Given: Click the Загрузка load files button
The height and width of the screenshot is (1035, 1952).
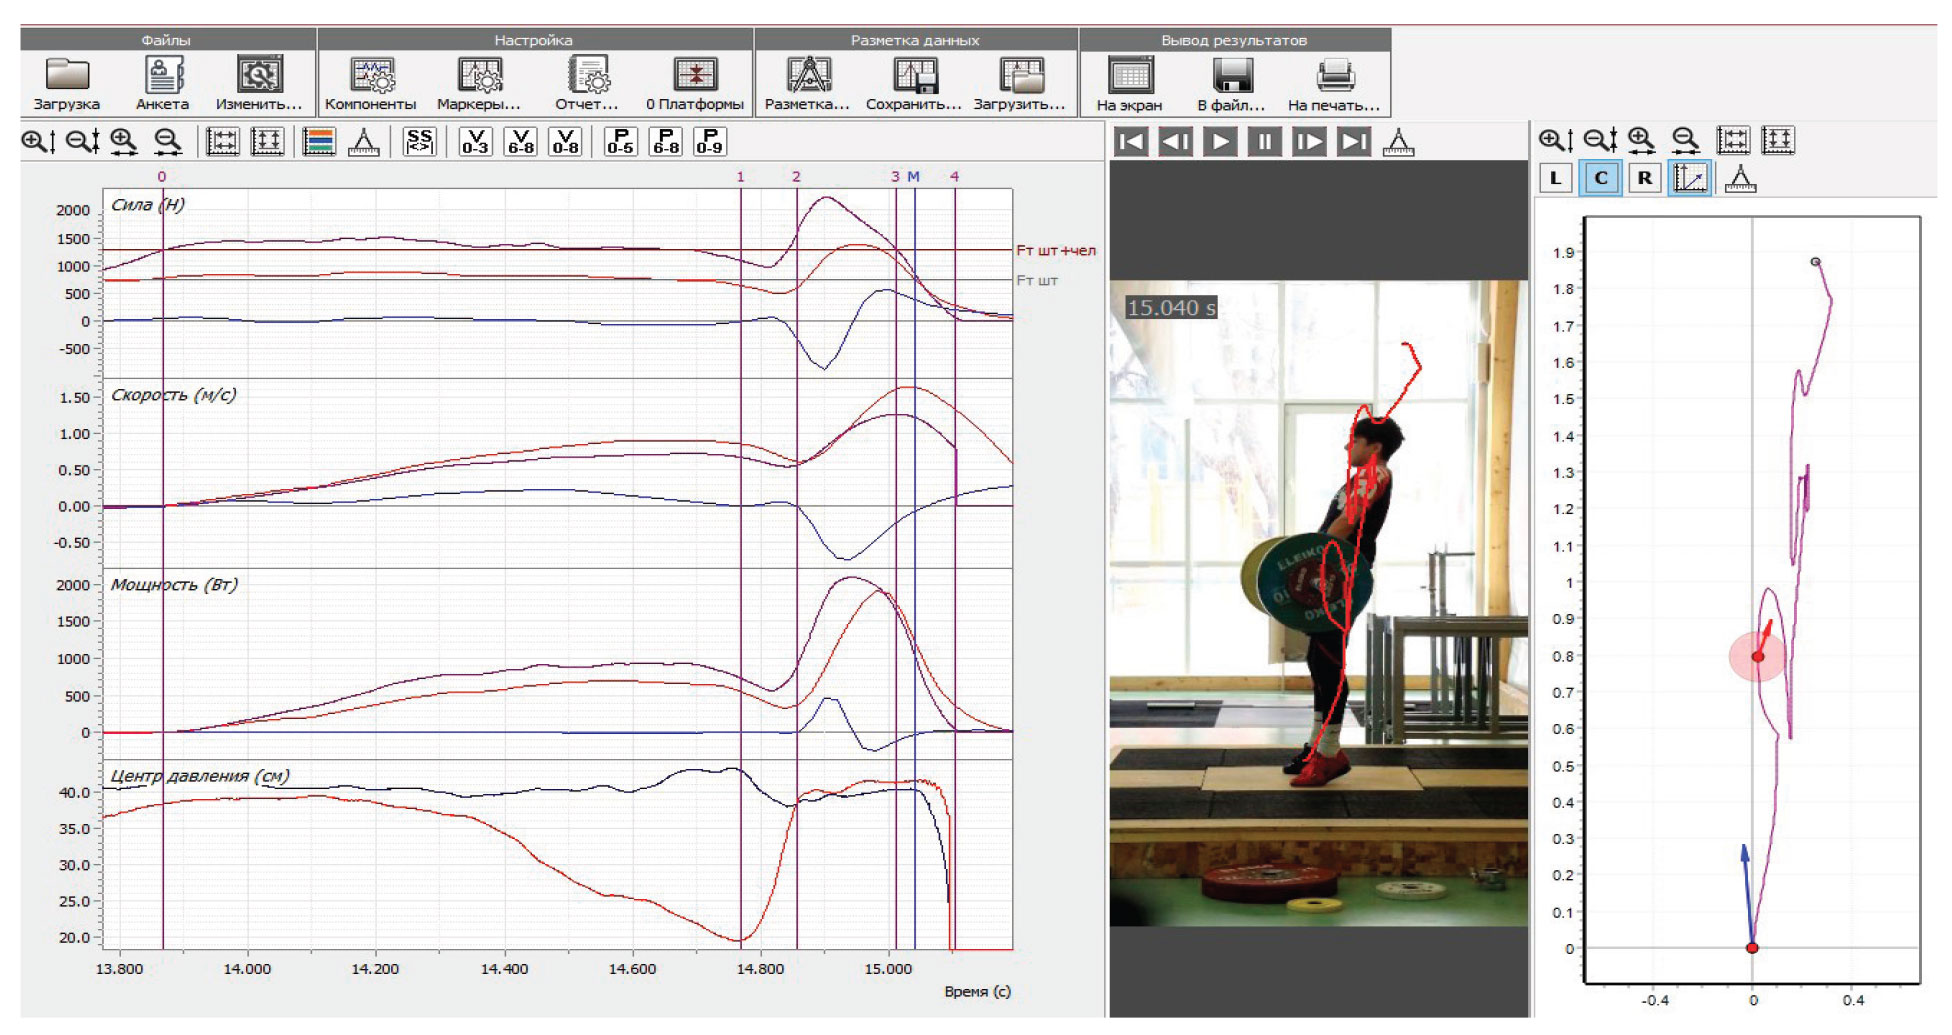Looking at the screenshot, I should [67, 77].
